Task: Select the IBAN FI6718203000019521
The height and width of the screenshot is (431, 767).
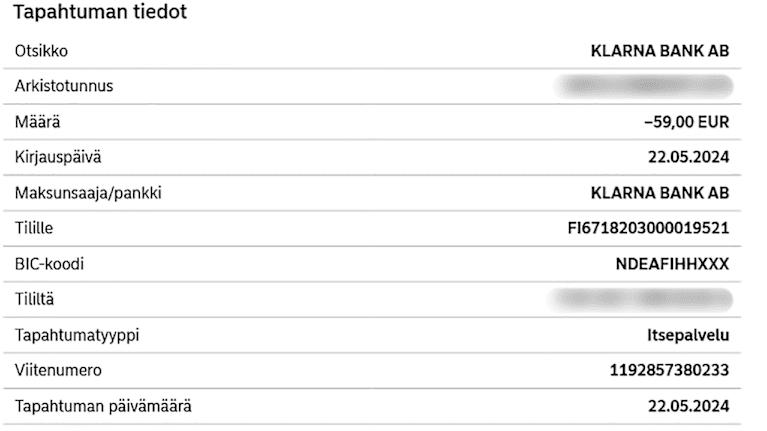Action: pos(648,229)
